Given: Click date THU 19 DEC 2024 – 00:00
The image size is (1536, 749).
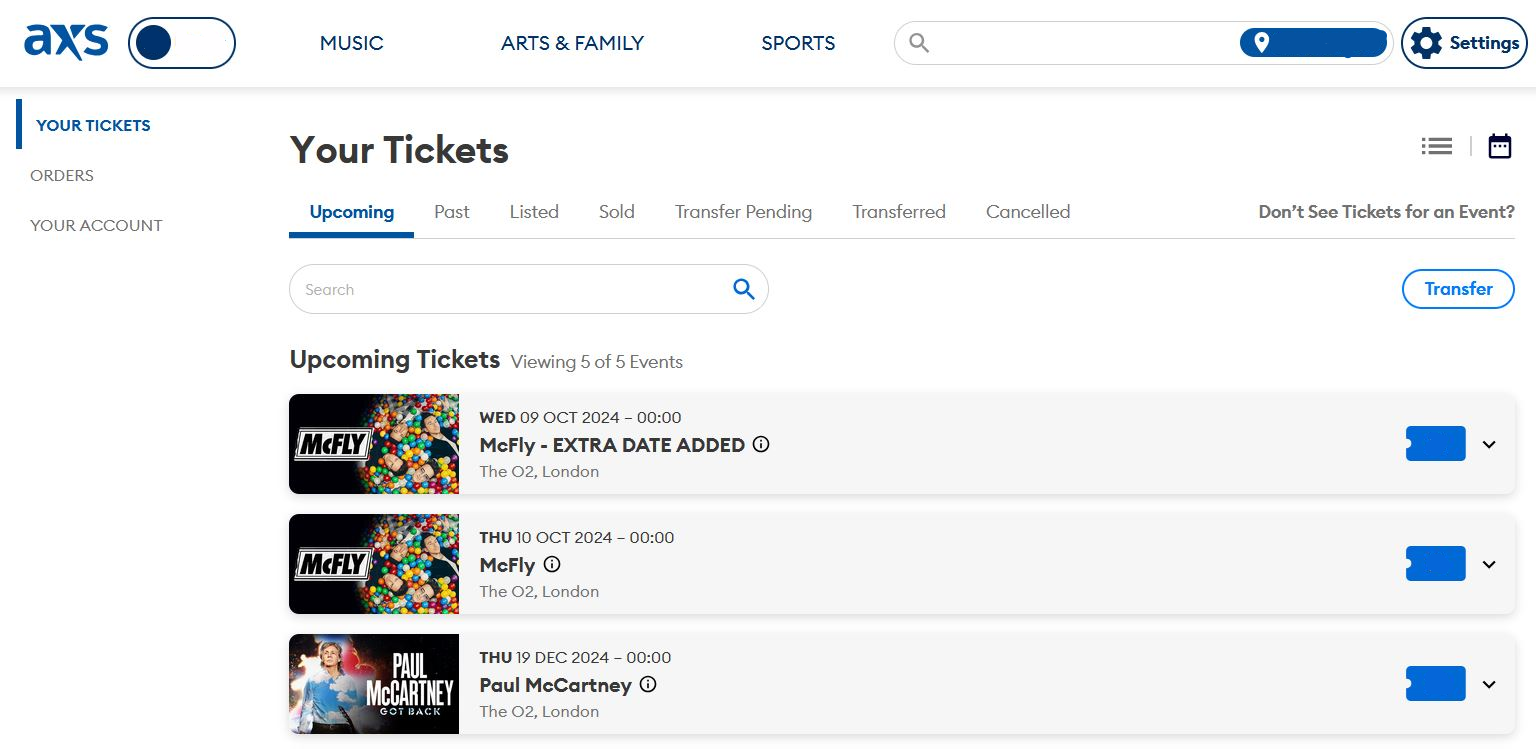Looking at the screenshot, I should pyautogui.click(x=575, y=657).
